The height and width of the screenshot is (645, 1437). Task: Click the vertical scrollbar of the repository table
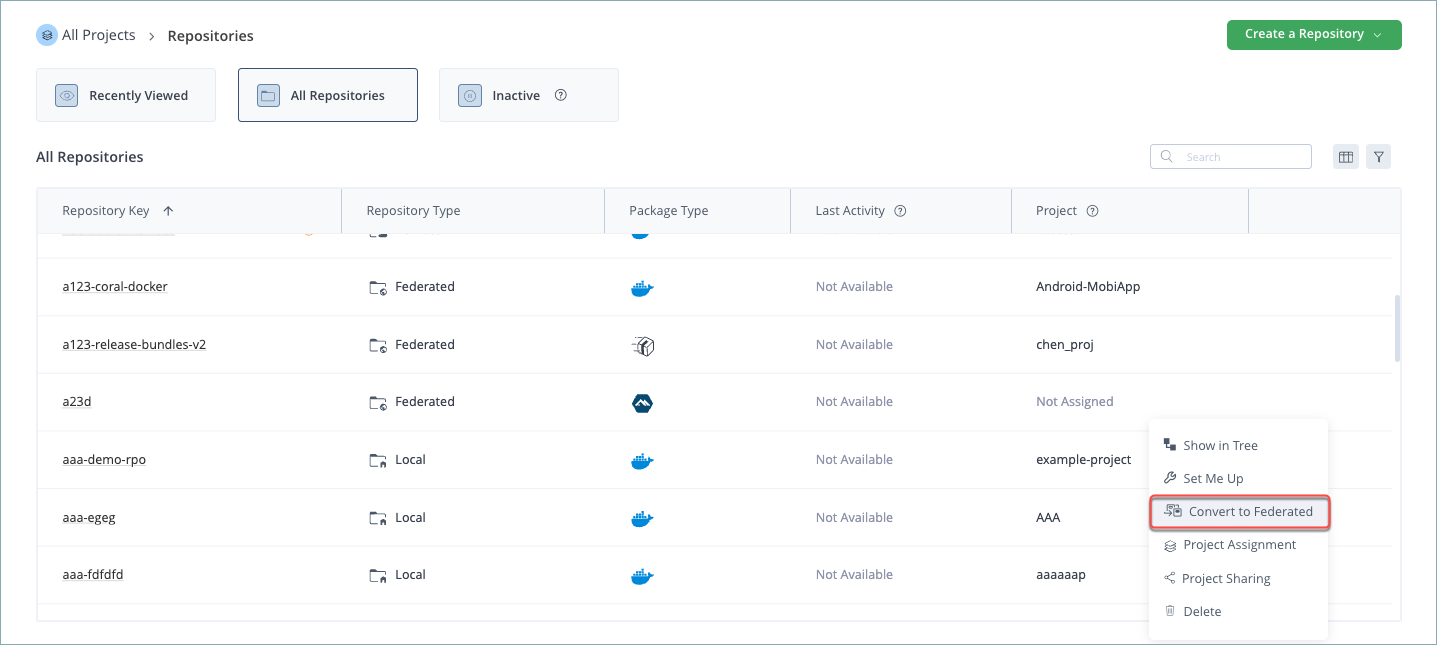[x=1397, y=328]
